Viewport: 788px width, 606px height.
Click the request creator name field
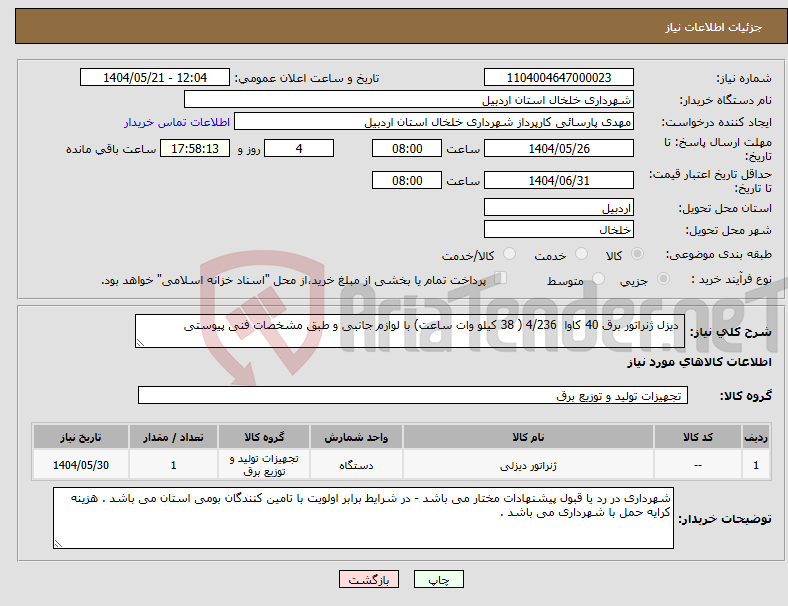point(434,122)
